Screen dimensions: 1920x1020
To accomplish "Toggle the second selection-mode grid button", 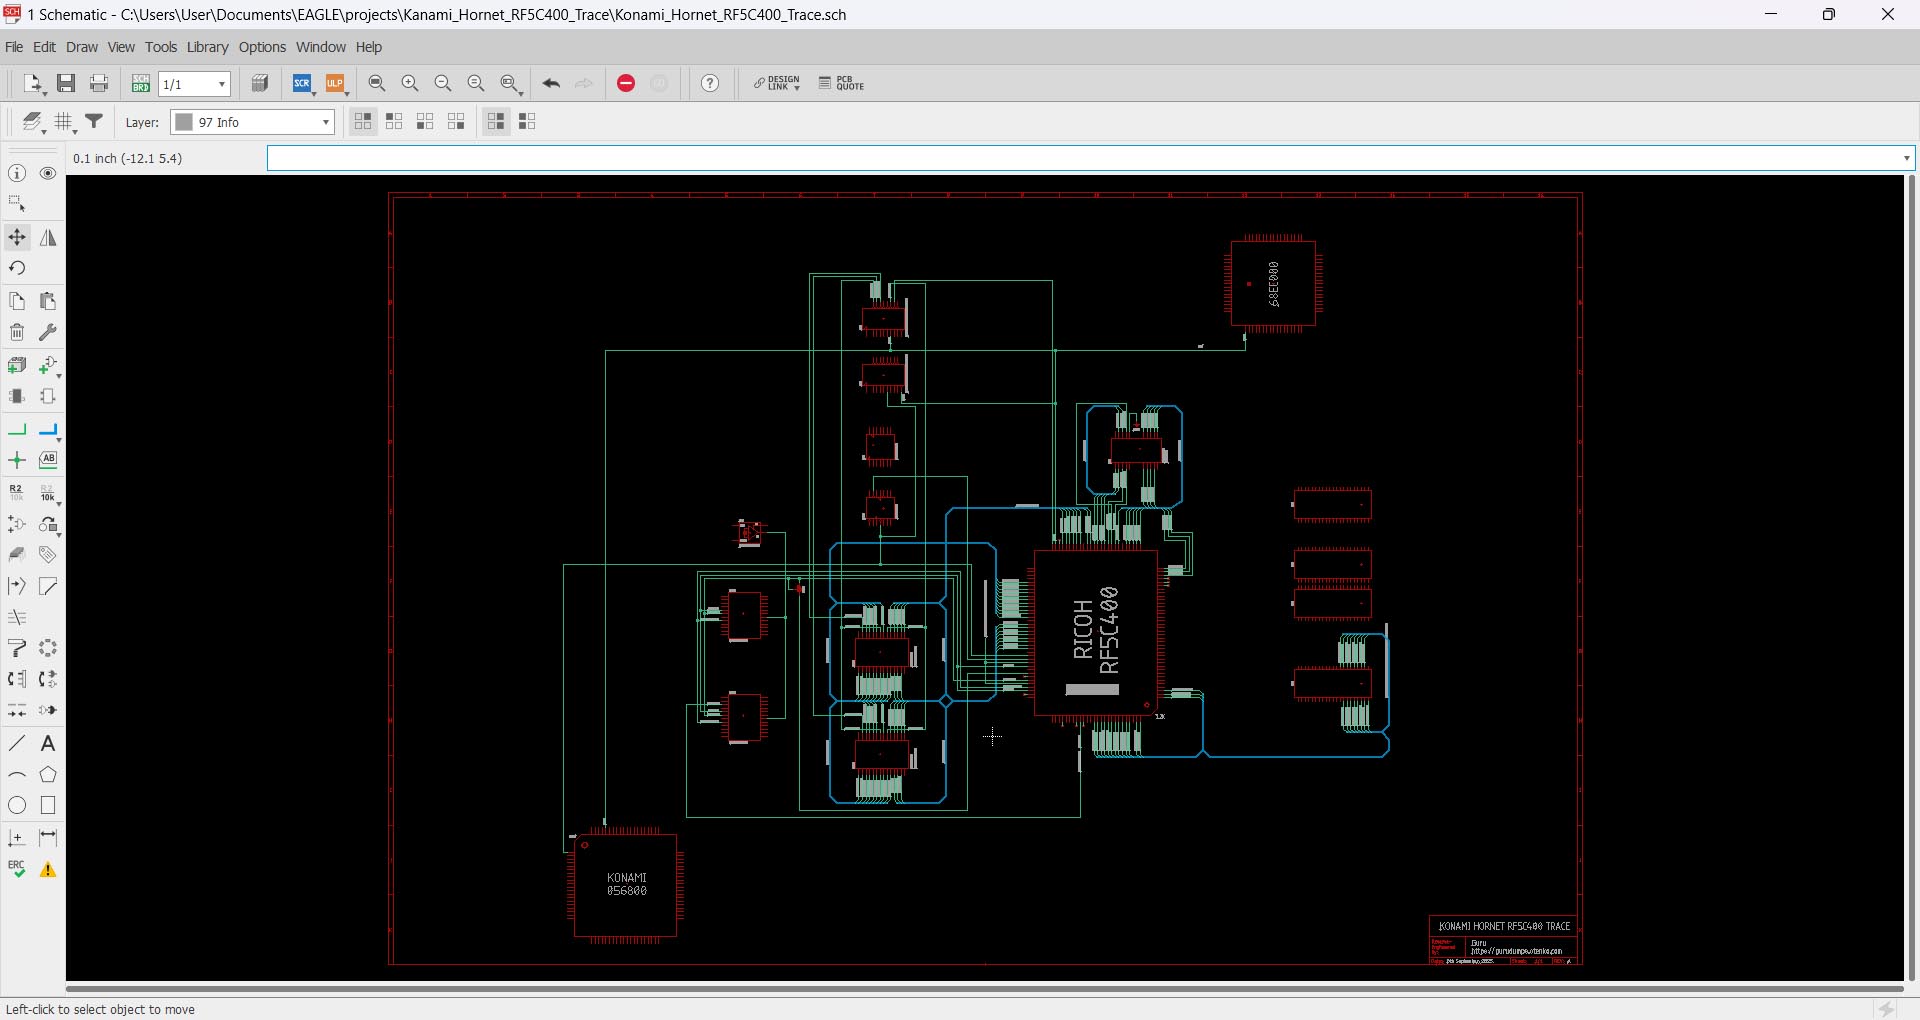I will coord(394,121).
